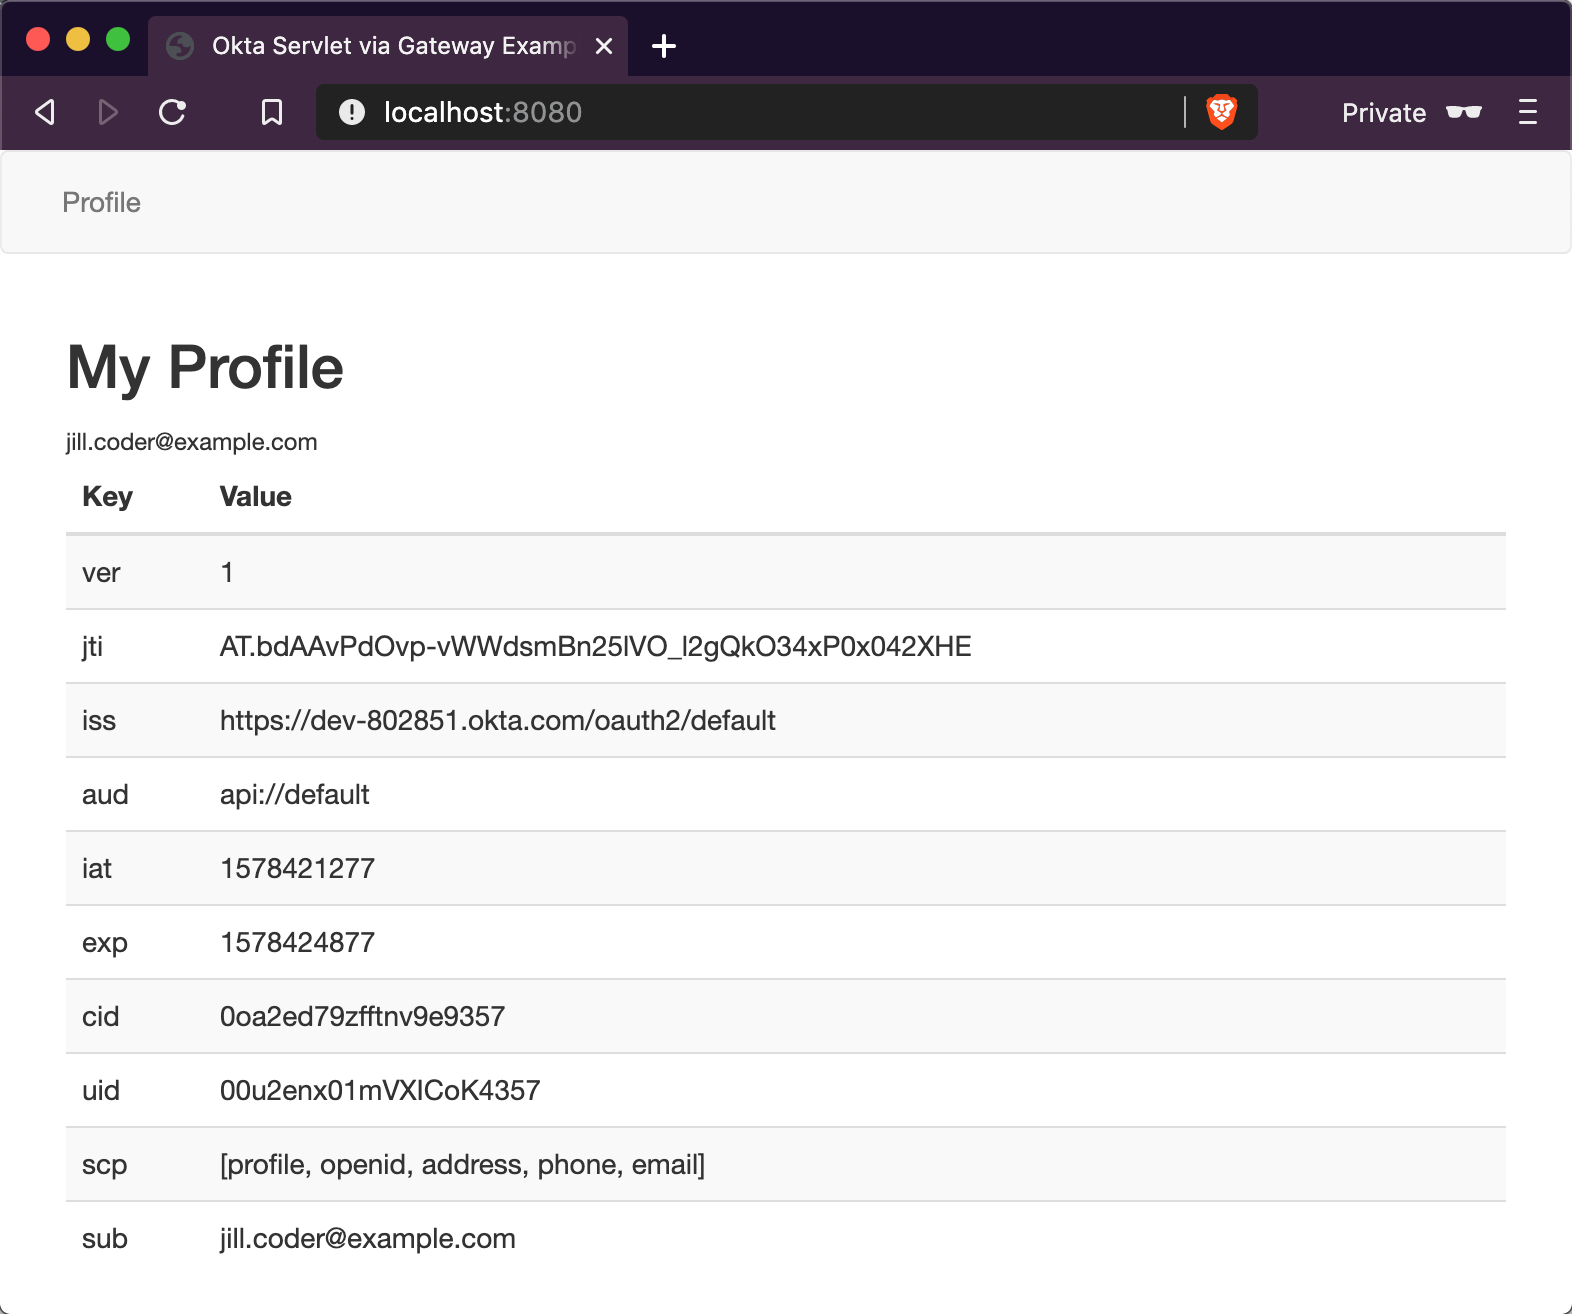The width and height of the screenshot is (1572, 1314).
Task: Click the Private window glasses icon
Action: coord(1463,112)
